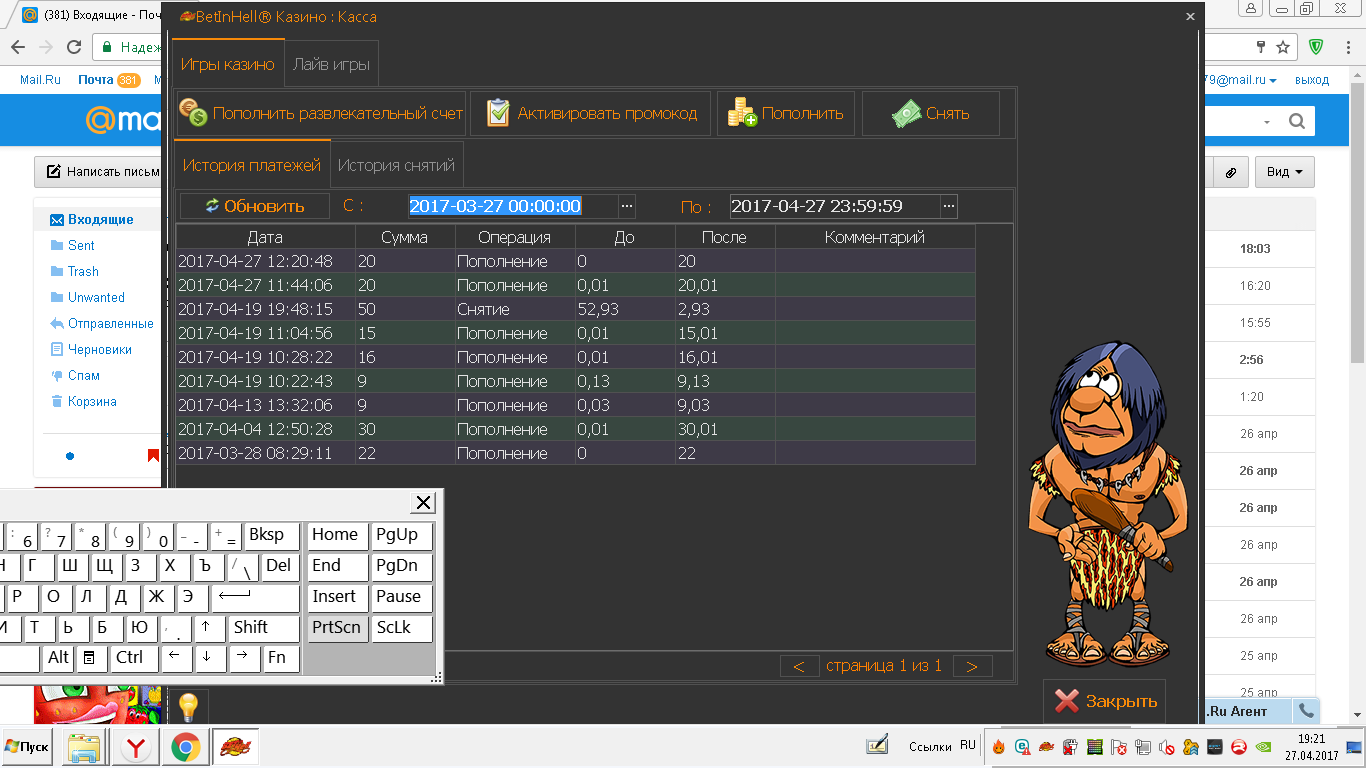Click the Пополнить coins icon button

tap(786, 114)
